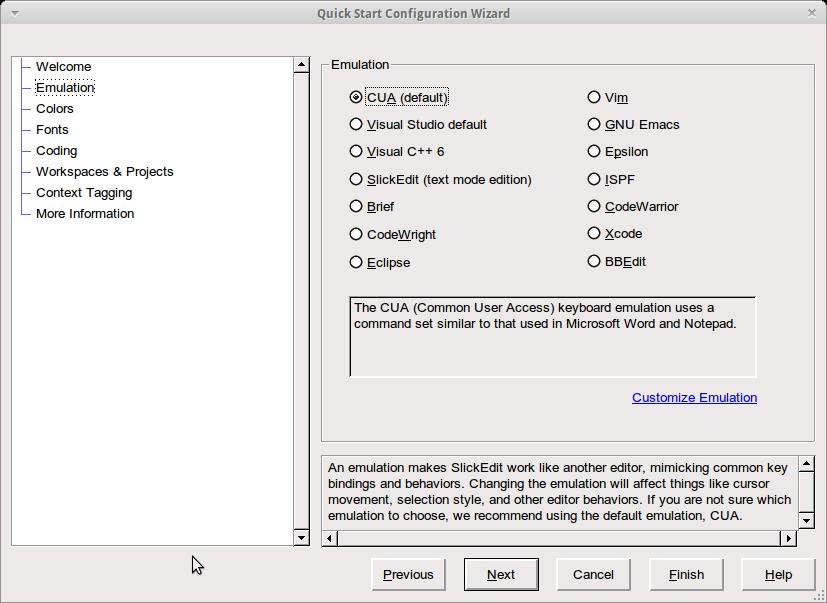Choose Visual Studio default emulation
This screenshot has width=827, height=603.
(356, 124)
